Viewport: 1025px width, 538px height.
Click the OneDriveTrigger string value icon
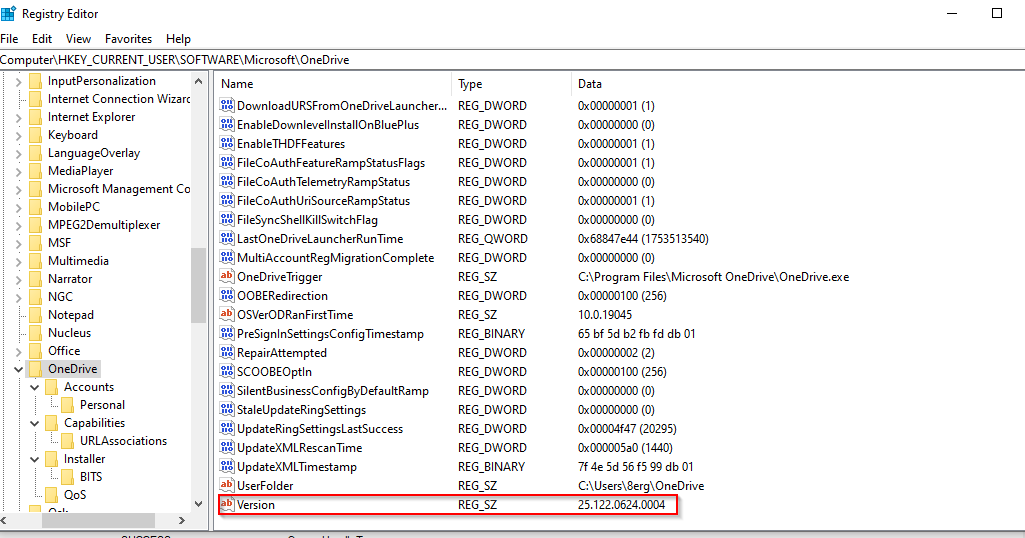point(227,276)
